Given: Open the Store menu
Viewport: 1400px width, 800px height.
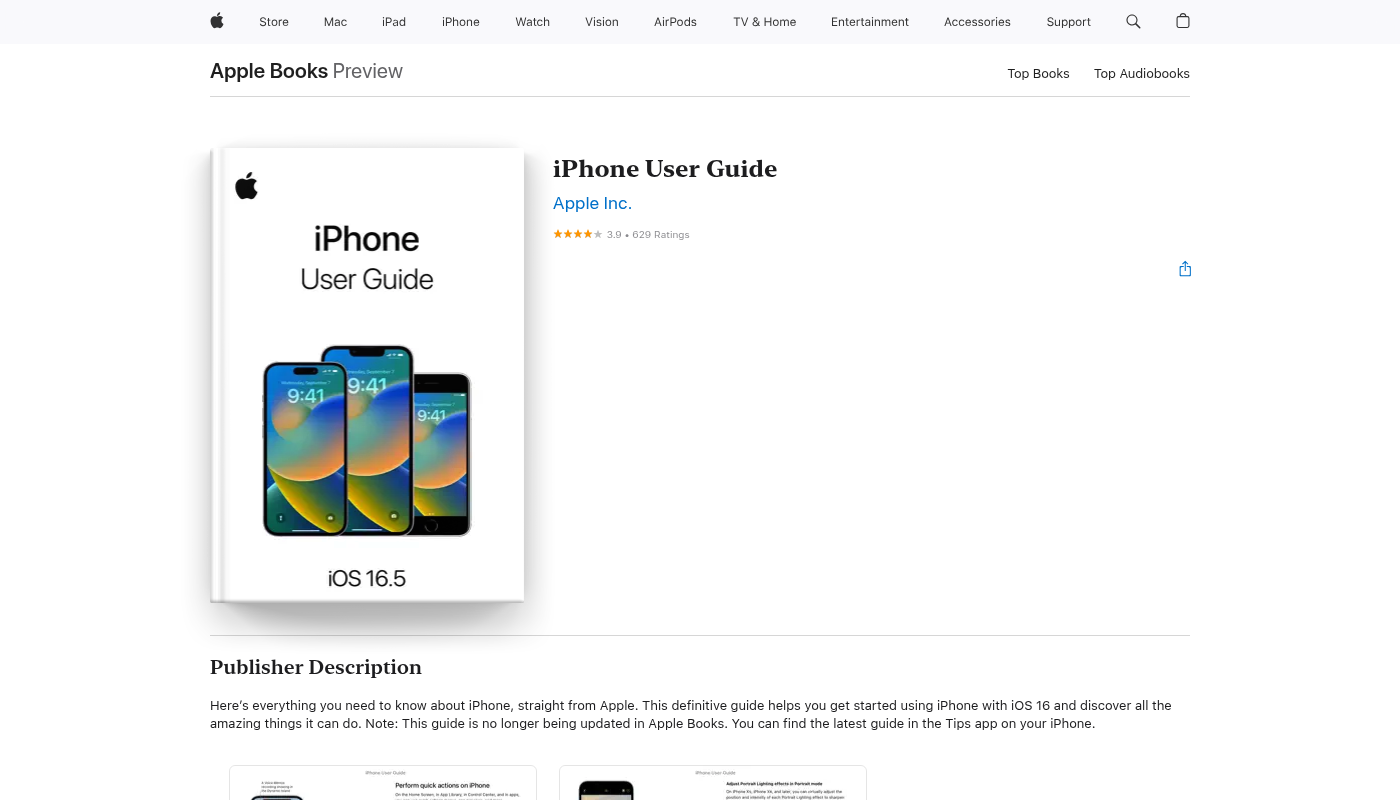Looking at the screenshot, I should [x=274, y=22].
